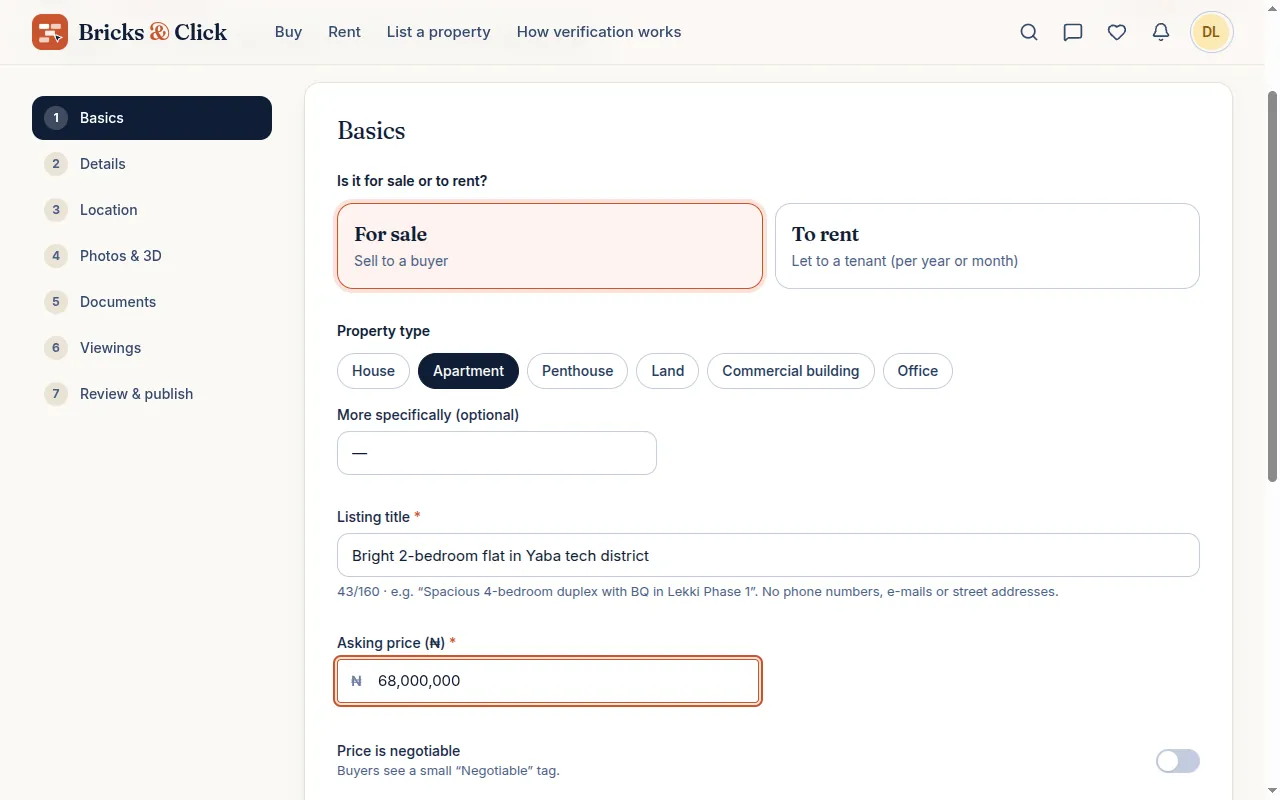
Task: Choose Commercial building property type
Action: tap(790, 371)
